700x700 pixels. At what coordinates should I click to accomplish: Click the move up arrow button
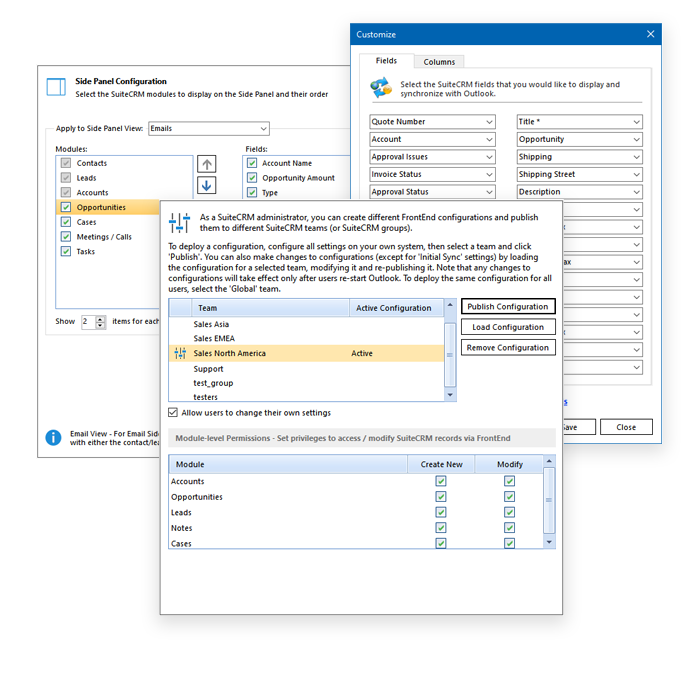206,163
